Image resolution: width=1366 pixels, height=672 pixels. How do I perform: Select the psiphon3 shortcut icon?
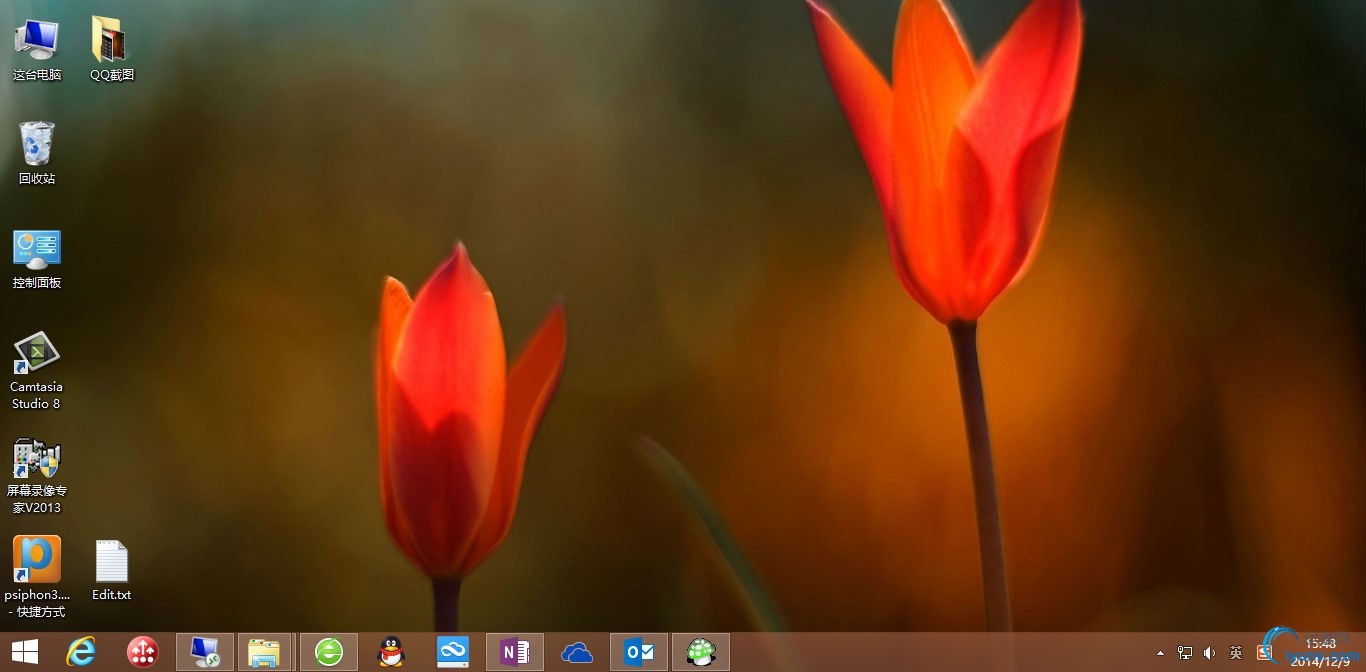click(37, 577)
